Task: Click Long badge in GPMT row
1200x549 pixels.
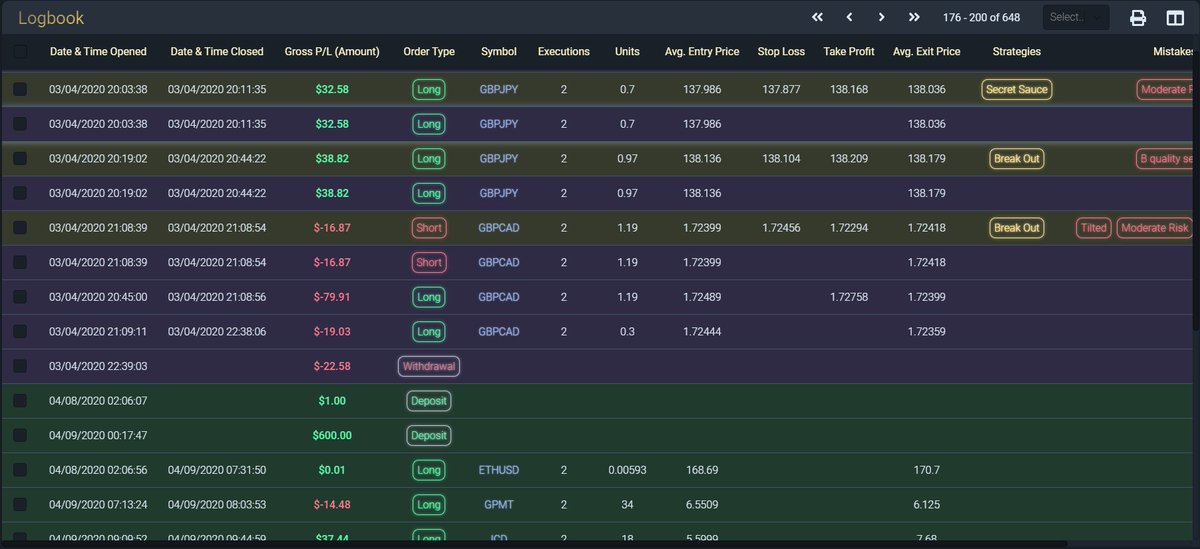Action: point(429,505)
